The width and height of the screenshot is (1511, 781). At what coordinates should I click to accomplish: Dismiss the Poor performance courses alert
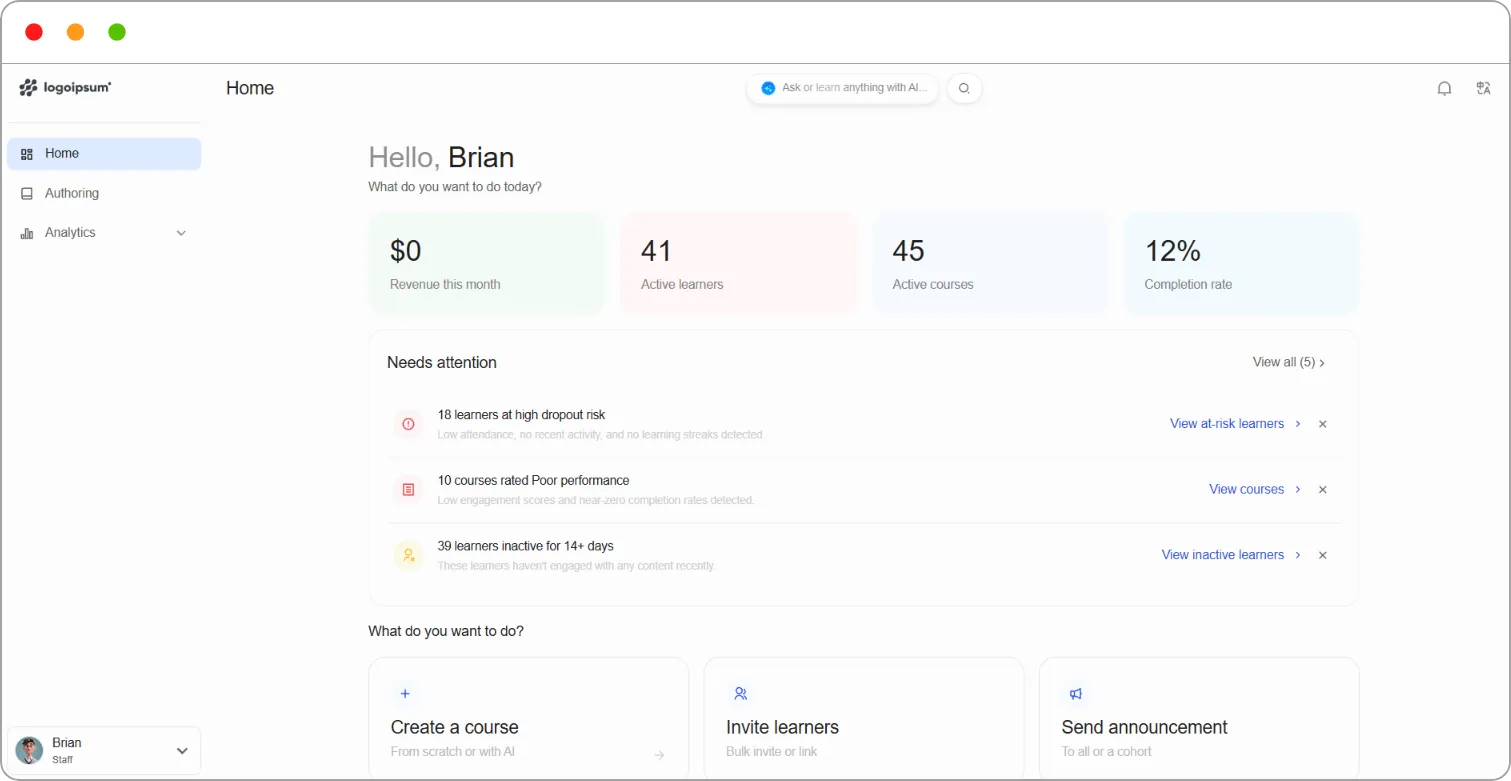[1322, 490]
